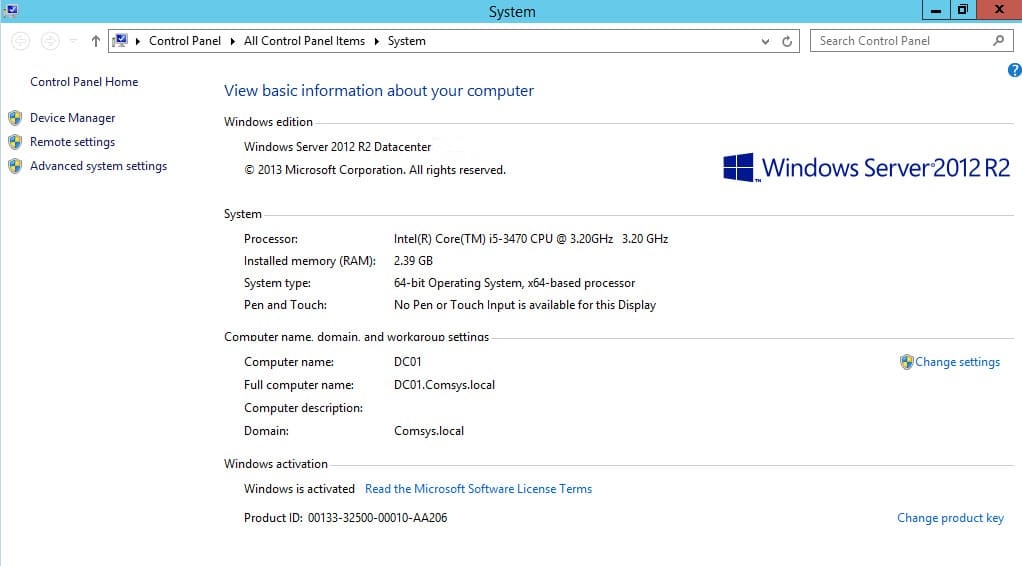The image size is (1022, 566).
Task: Select the Control Panel breadcrumb
Action: pyautogui.click(x=187, y=41)
